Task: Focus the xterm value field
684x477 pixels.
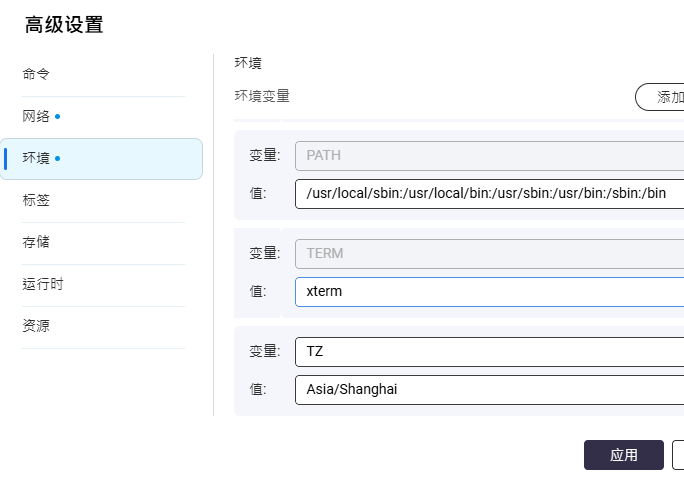Action: click(x=489, y=292)
